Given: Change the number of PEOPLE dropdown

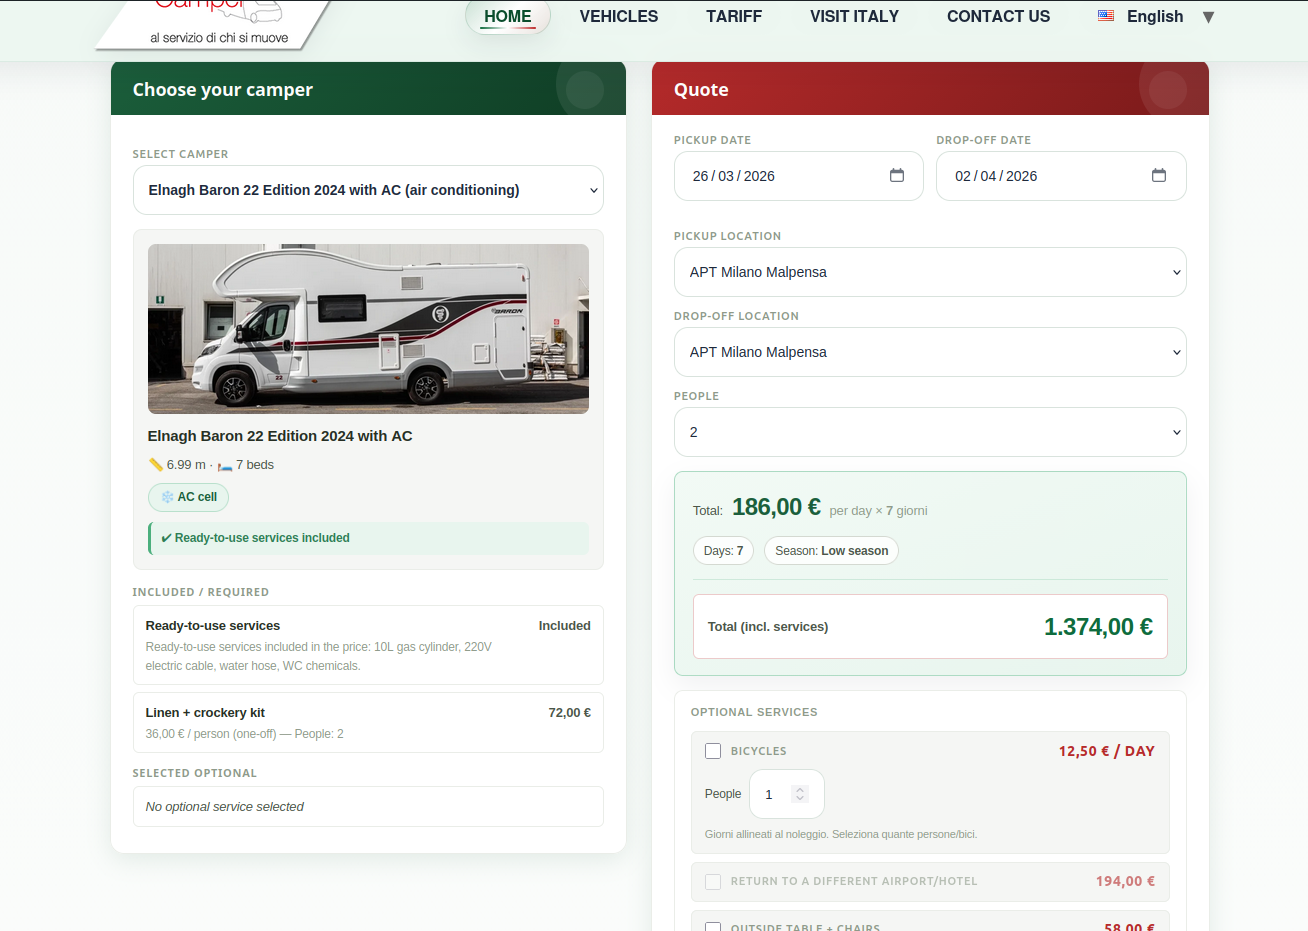Looking at the screenshot, I should pos(930,431).
